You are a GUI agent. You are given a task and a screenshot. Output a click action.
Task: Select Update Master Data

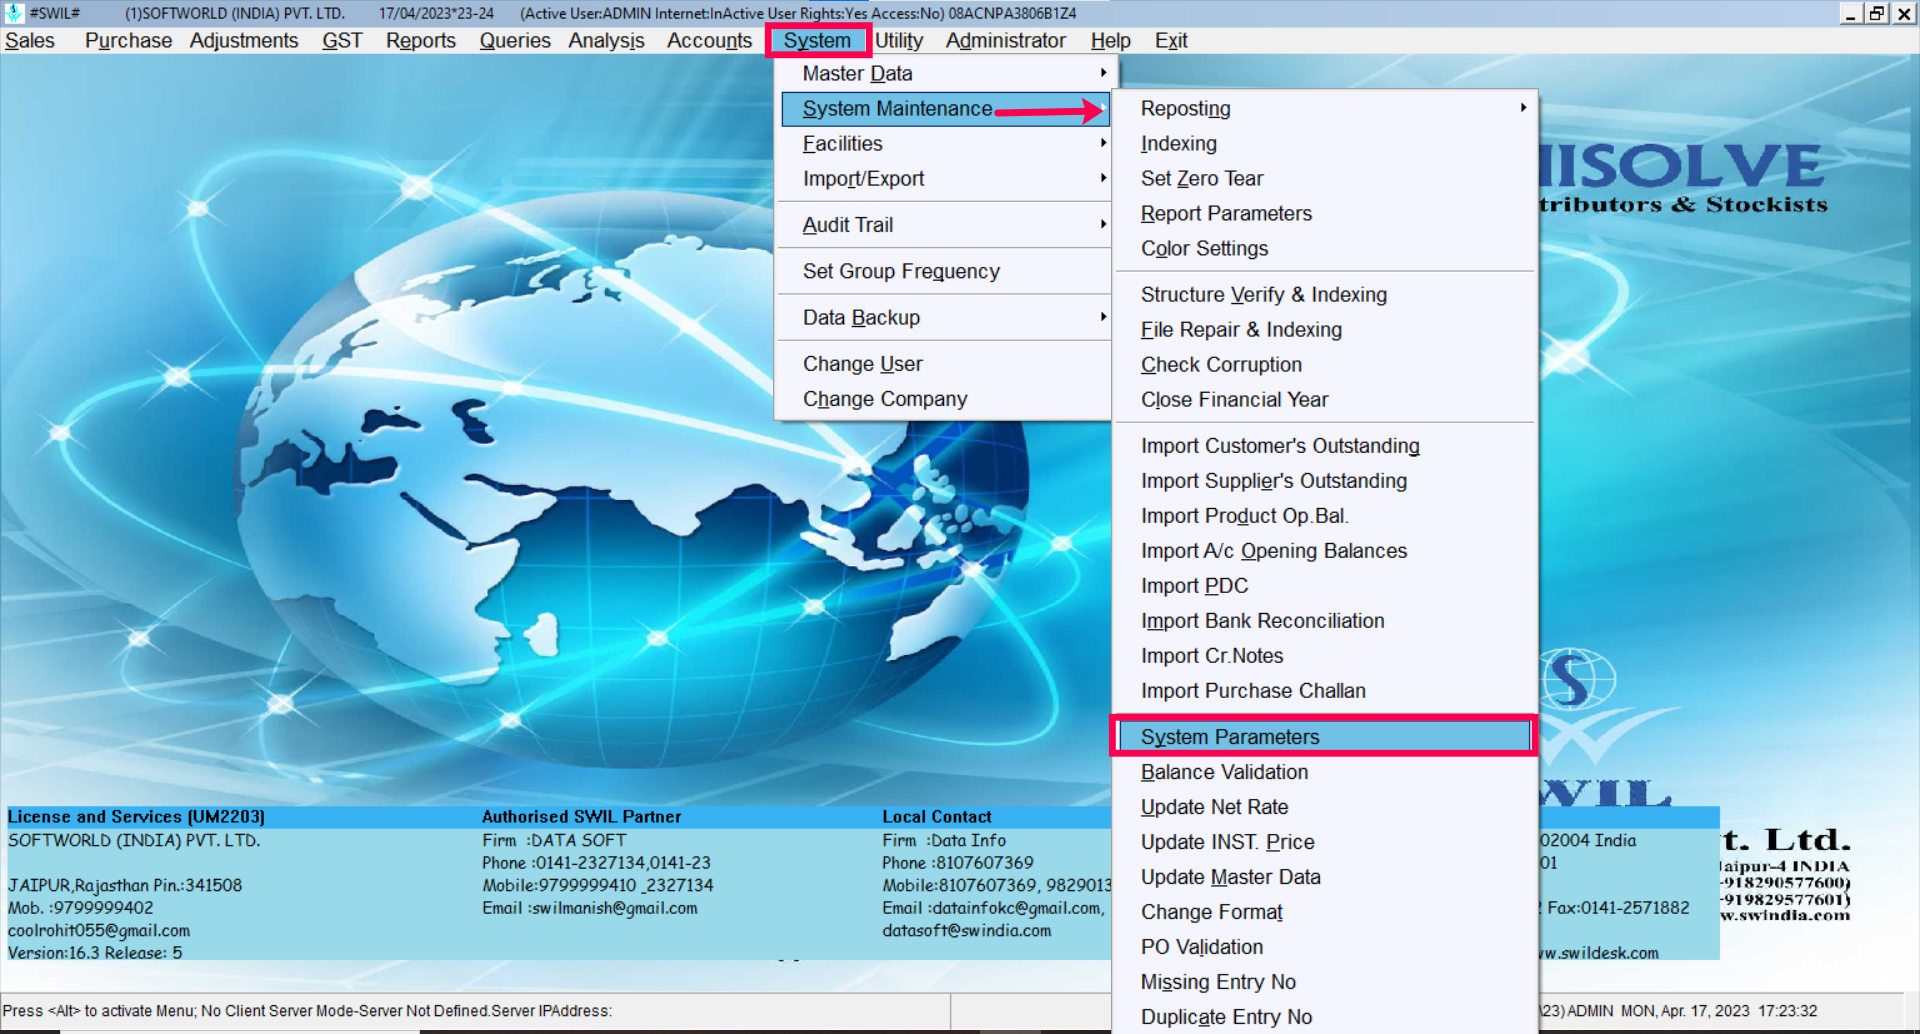(x=1325, y=877)
